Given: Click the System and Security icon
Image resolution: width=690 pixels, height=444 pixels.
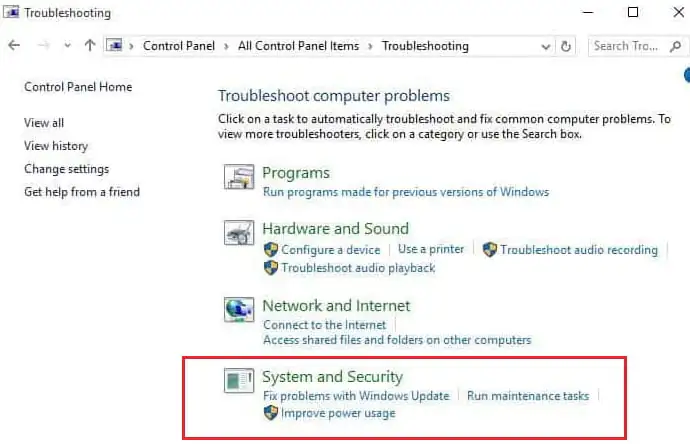Looking at the screenshot, I should tap(238, 381).
